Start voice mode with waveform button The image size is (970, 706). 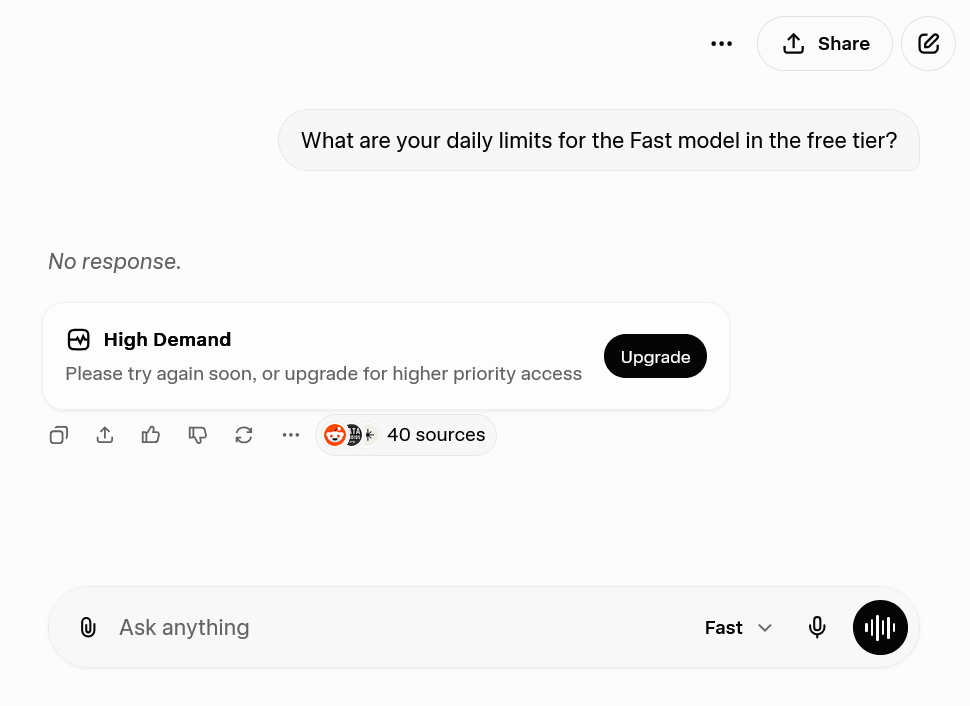880,628
